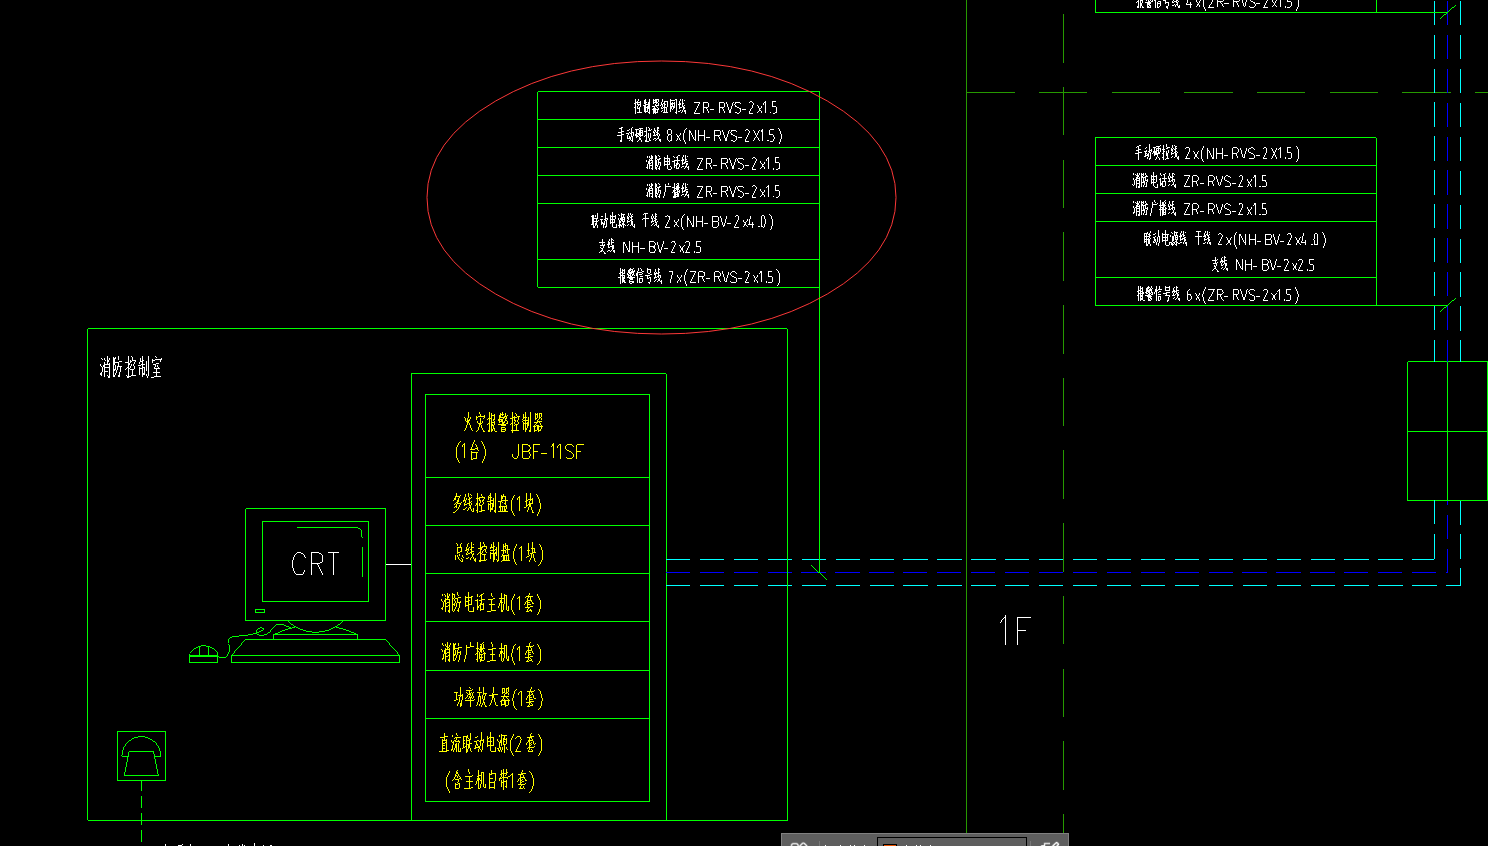Click the (含主机自带1套) note text
1488x846 pixels.
coord(490,780)
